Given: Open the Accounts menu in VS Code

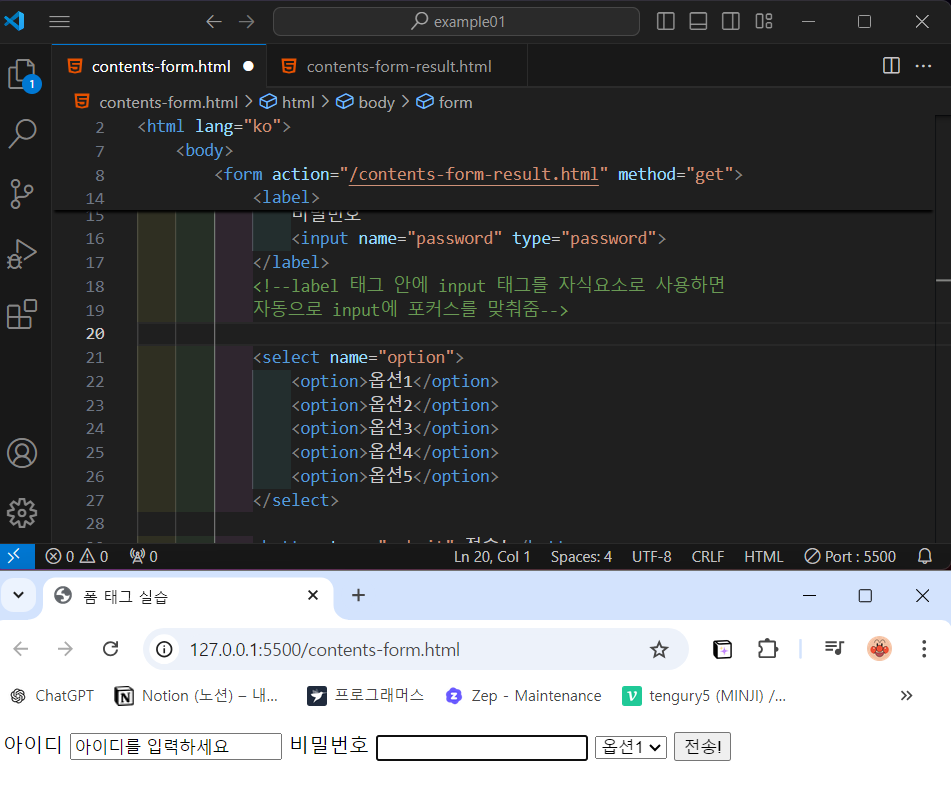Looking at the screenshot, I should click(x=22, y=453).
